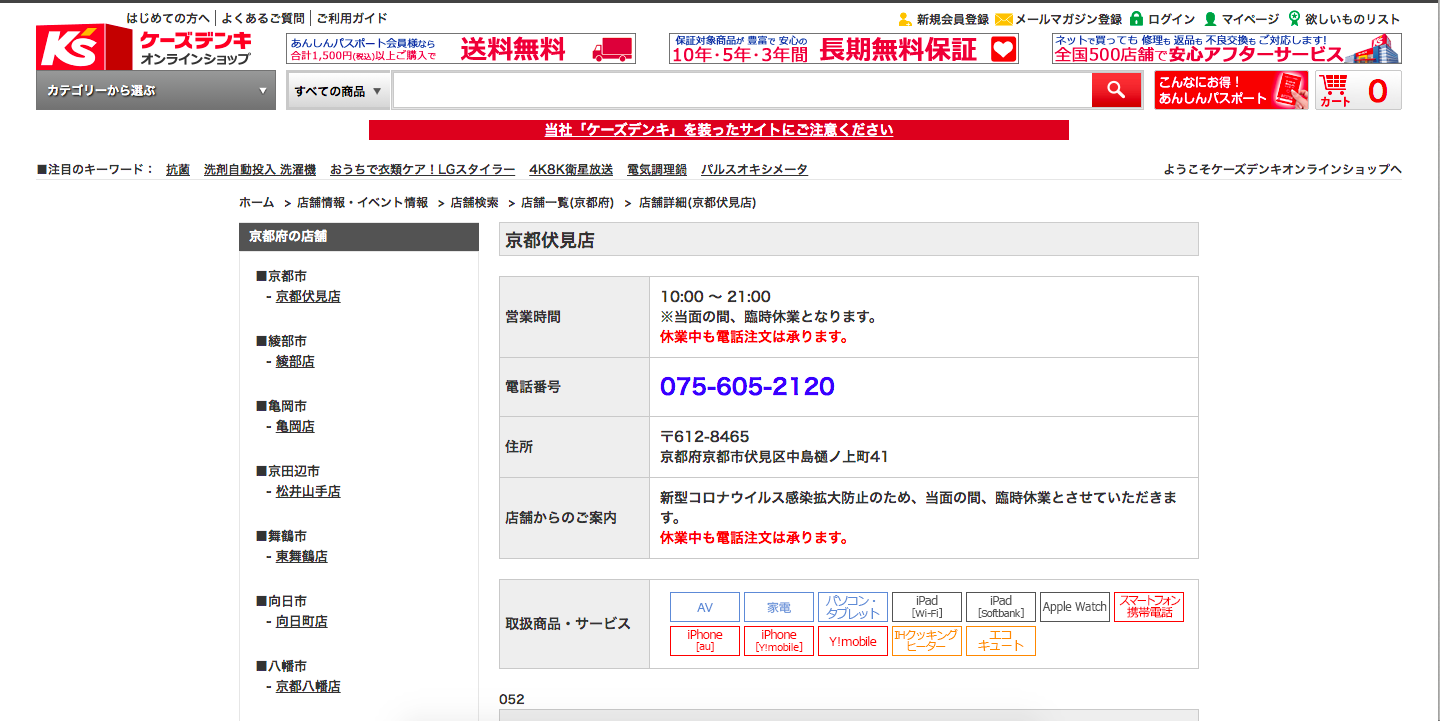This screenshot has height=721, width=1440.
Task: Open 亀岡店 in sidebar
Action: (295, 426)
